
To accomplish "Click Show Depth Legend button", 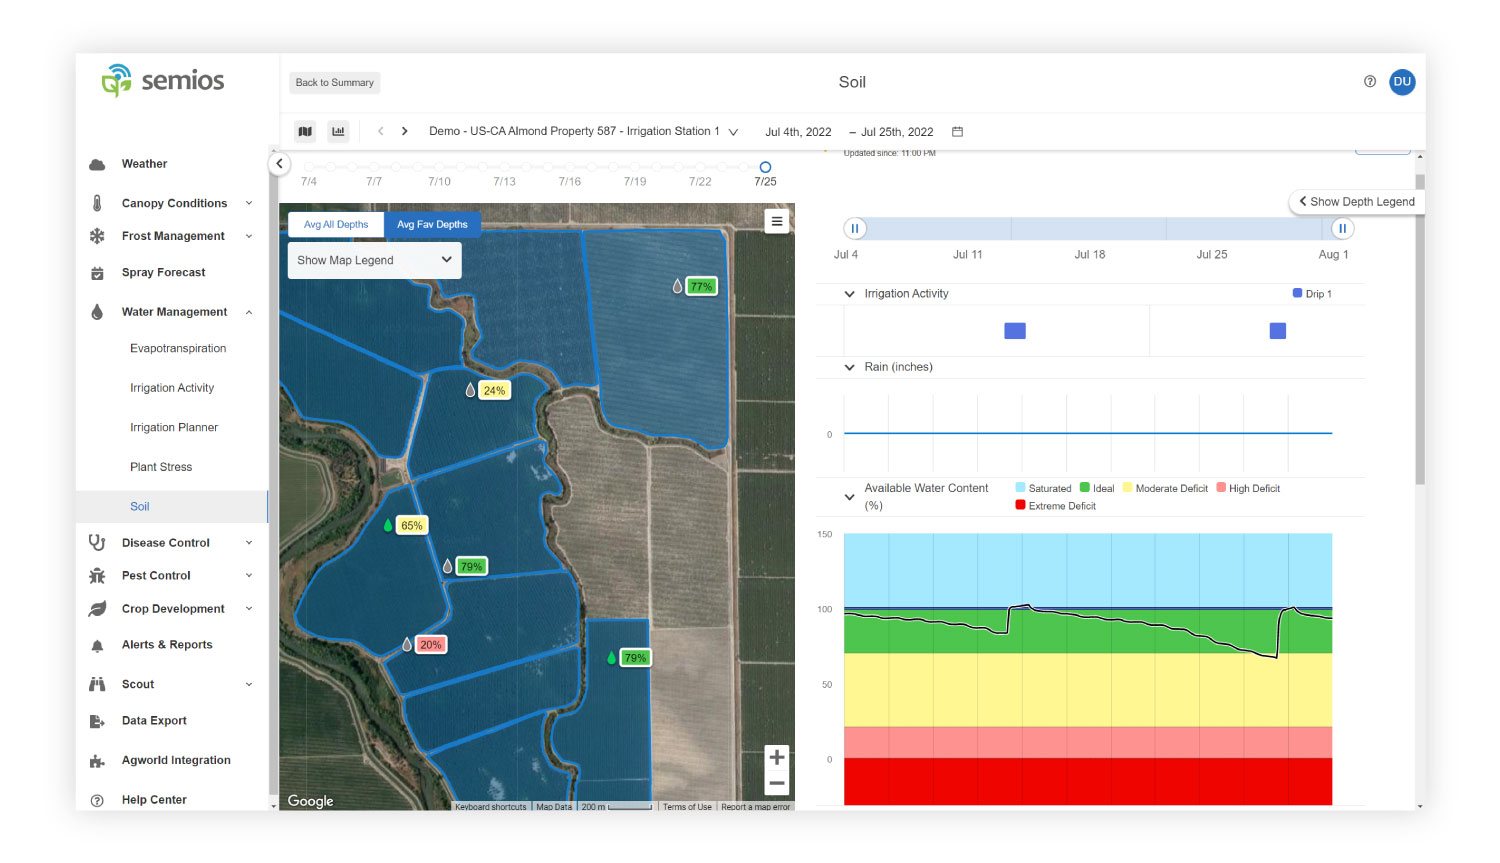I will tap(1357, 201).
